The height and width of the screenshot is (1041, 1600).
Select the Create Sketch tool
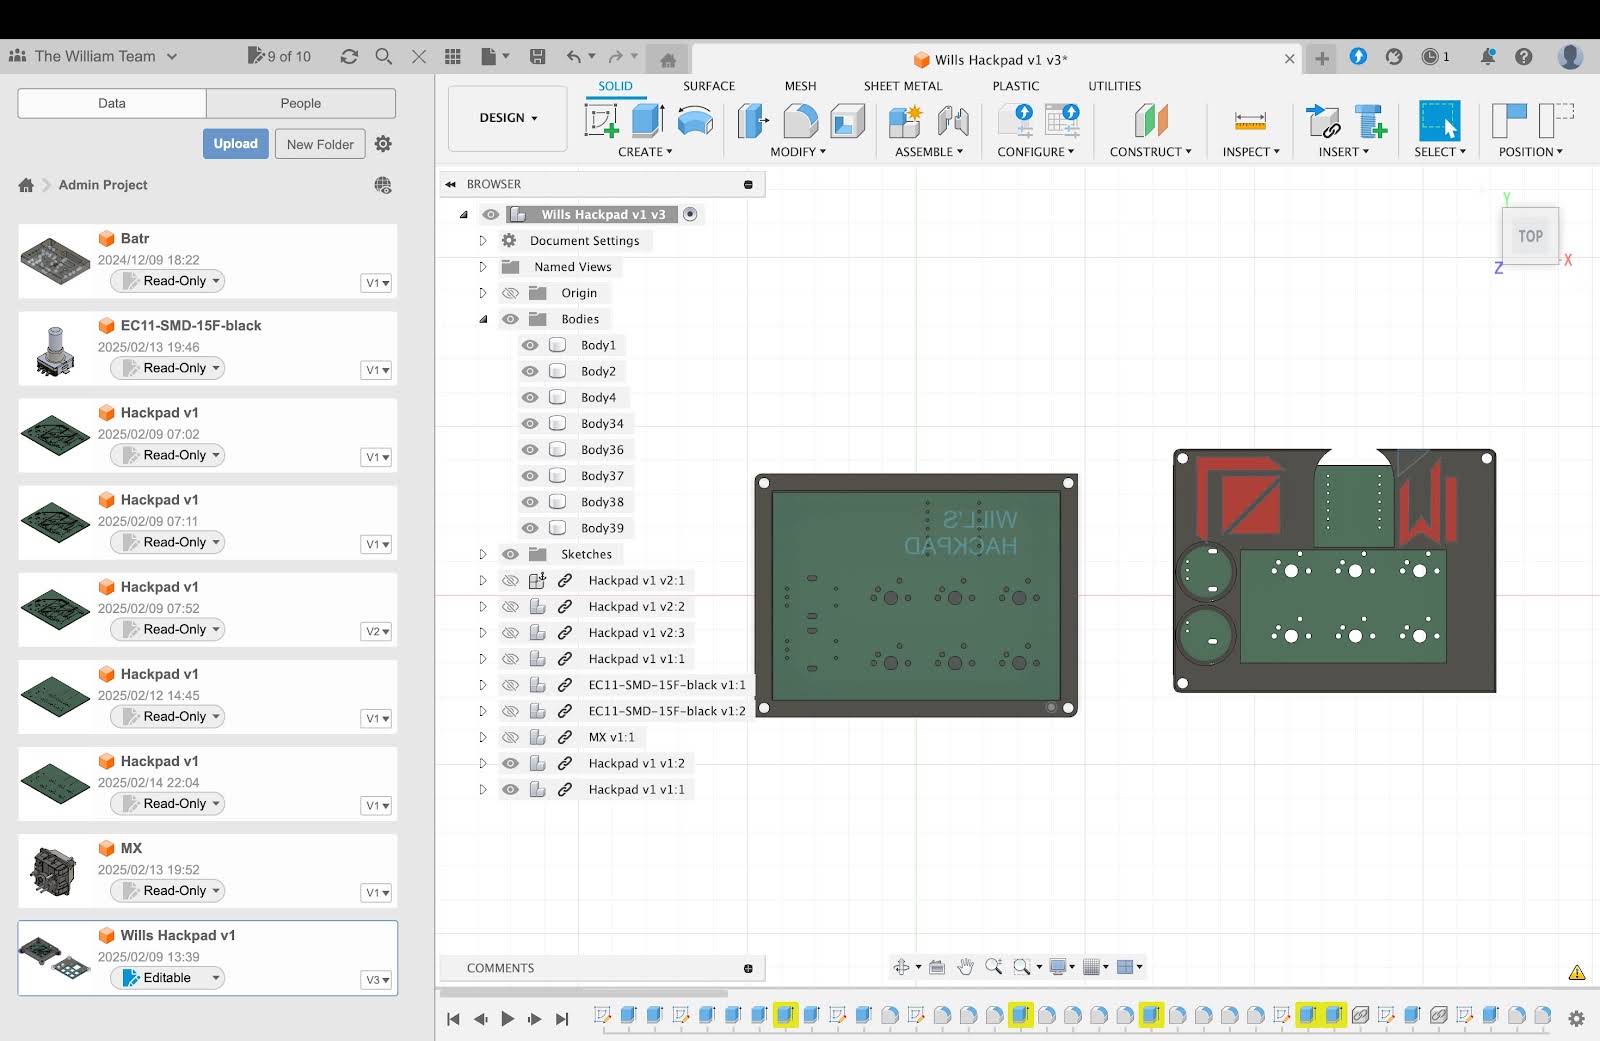(x=602, y=121)
